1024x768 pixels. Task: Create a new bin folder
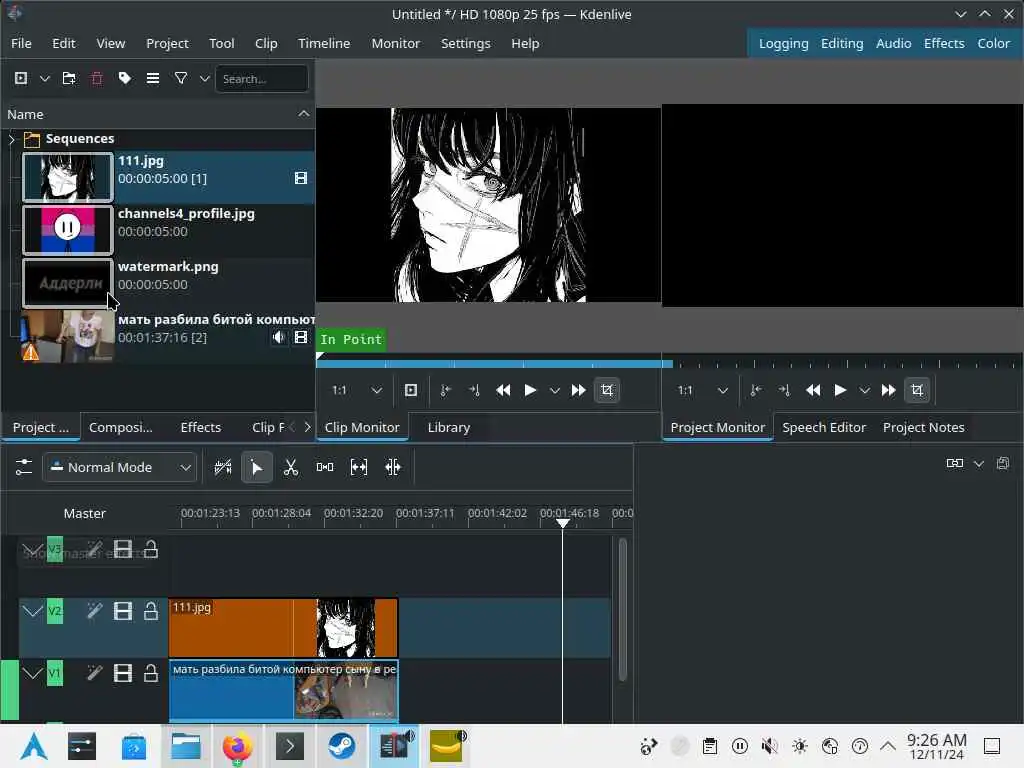pos(69,78)
